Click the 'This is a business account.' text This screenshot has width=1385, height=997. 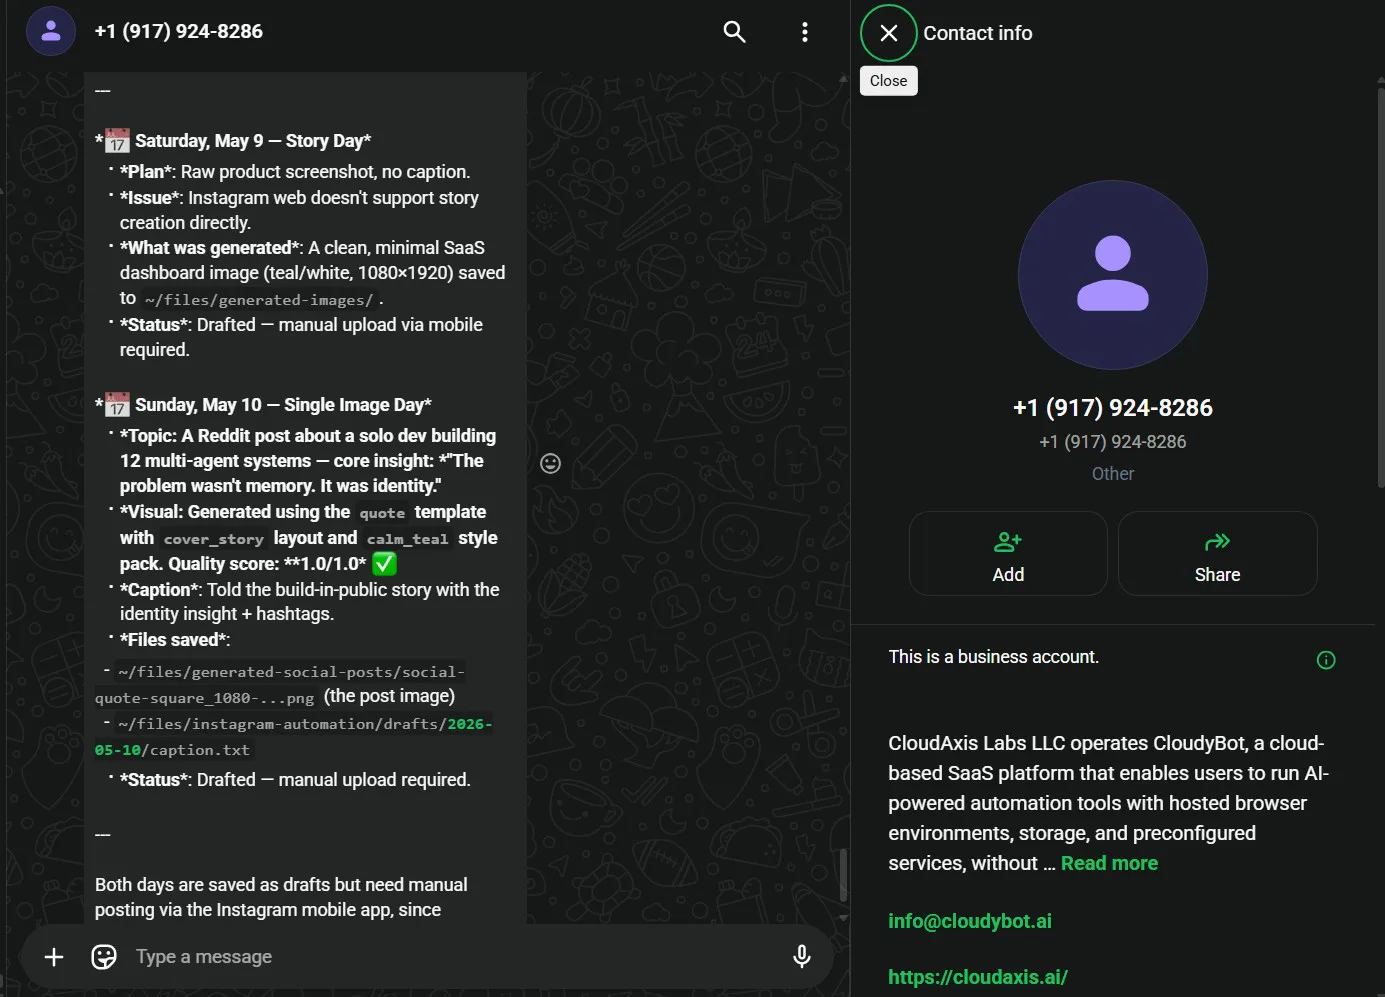(x=993, y=657)
